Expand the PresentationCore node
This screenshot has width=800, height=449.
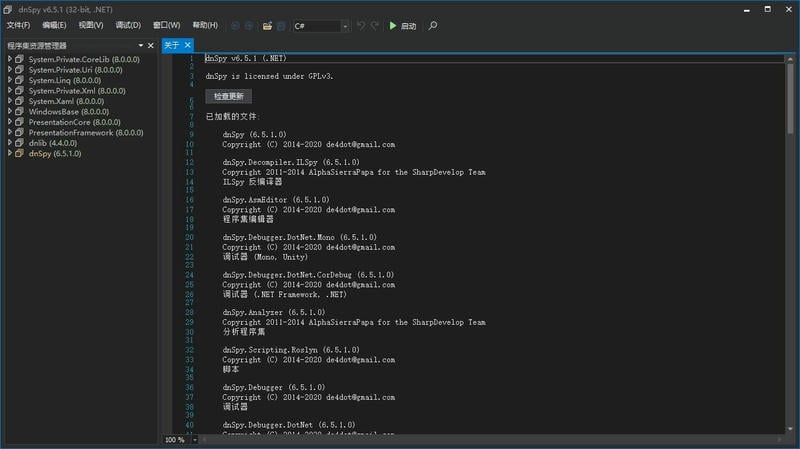click(10, 122)
